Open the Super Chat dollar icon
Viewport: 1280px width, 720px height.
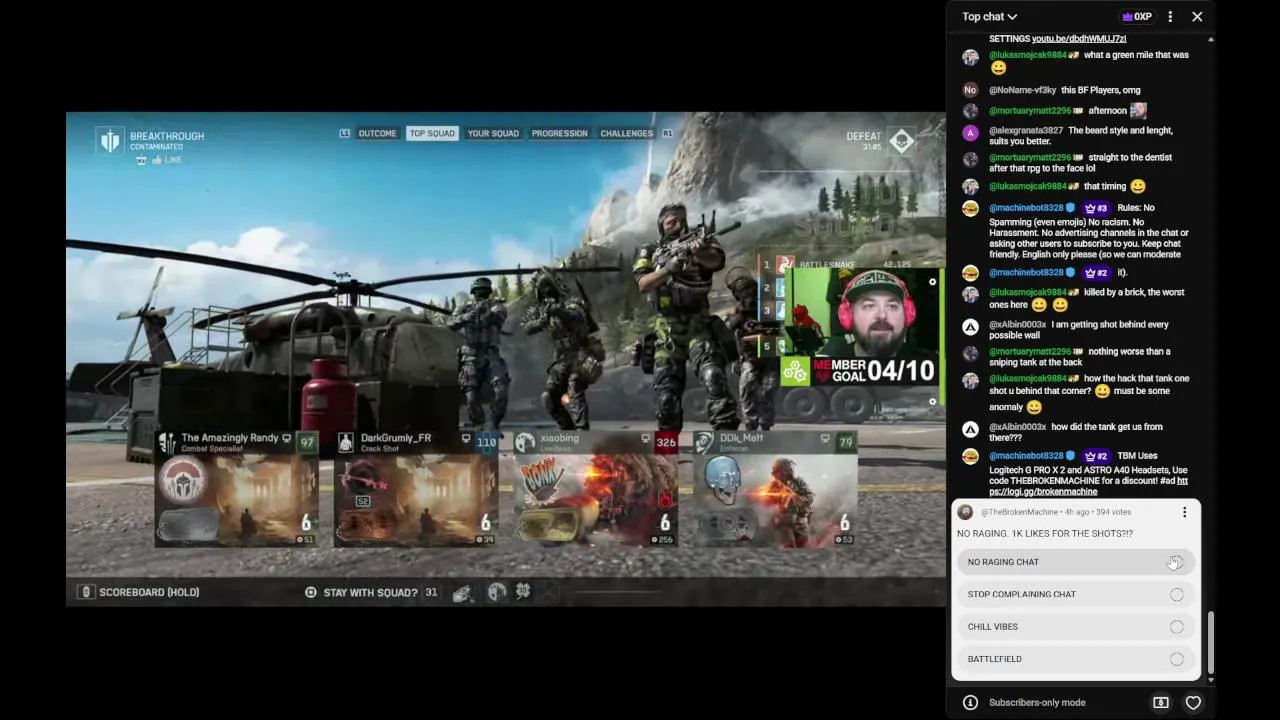(x=1160, y=703)
